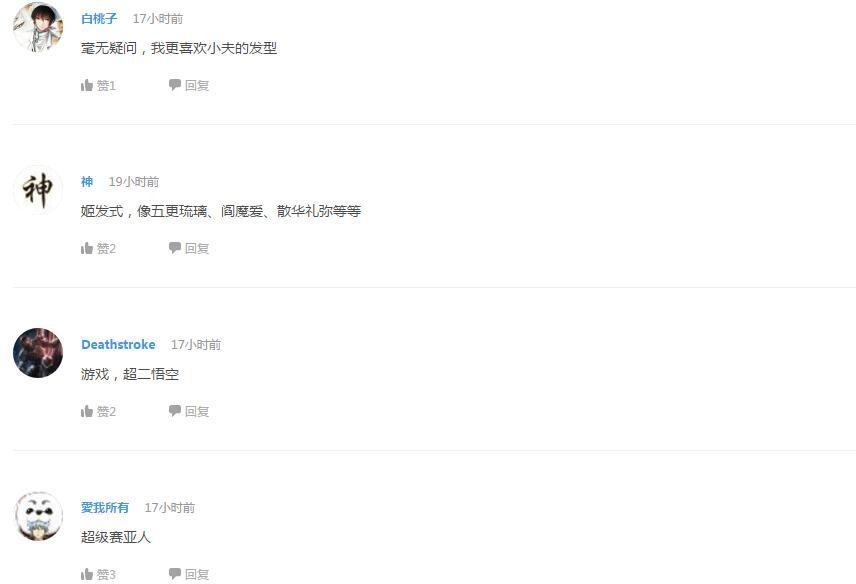Click reply bubble icon under 白桃子's comment
Image resolution: width=856 pixels, height=584 pixels.
pyautogui.click(x=175, y=85)
